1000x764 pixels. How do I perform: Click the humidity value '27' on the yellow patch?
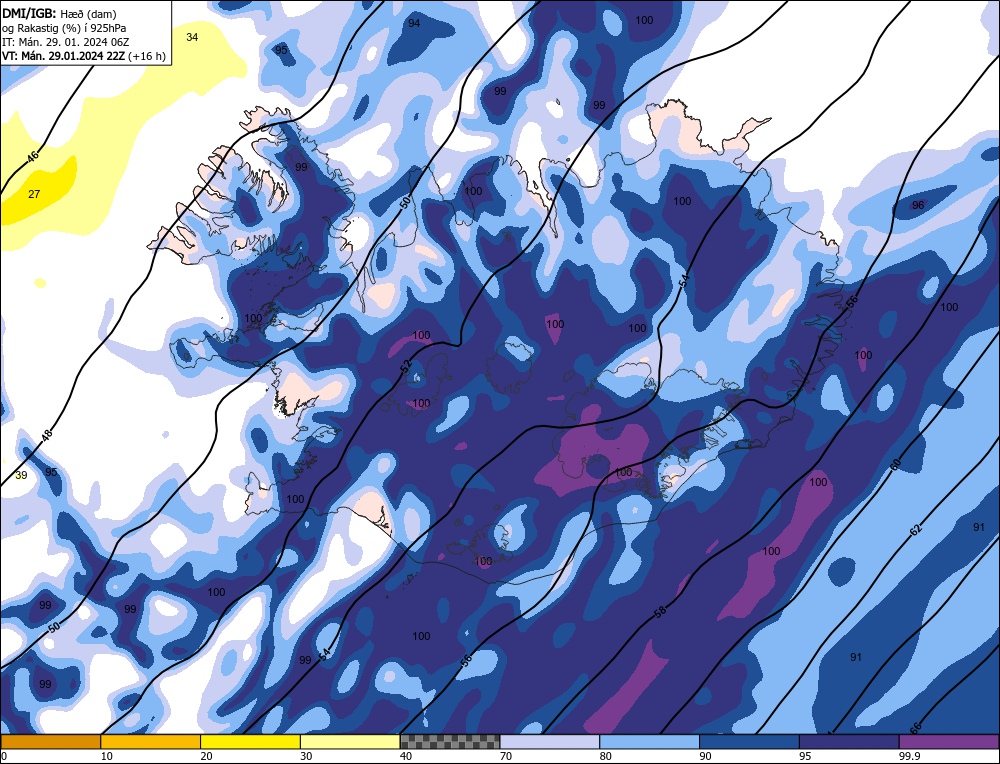point(34,194)
